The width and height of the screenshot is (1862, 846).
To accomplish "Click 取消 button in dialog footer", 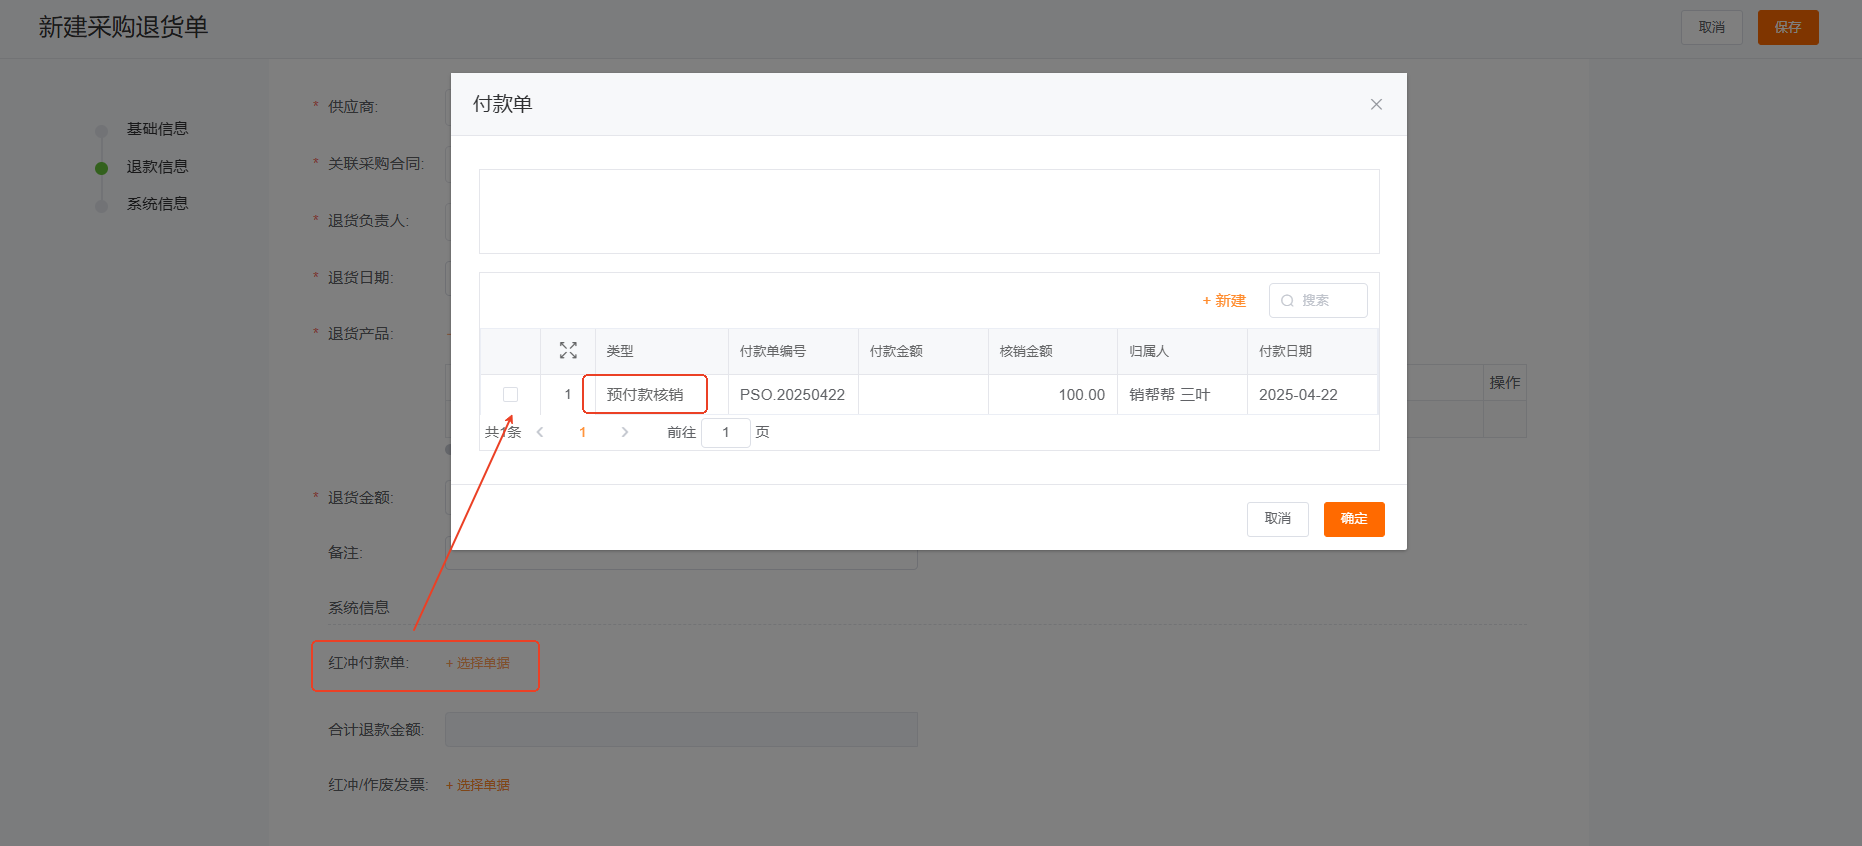I will click(1277, 518).
